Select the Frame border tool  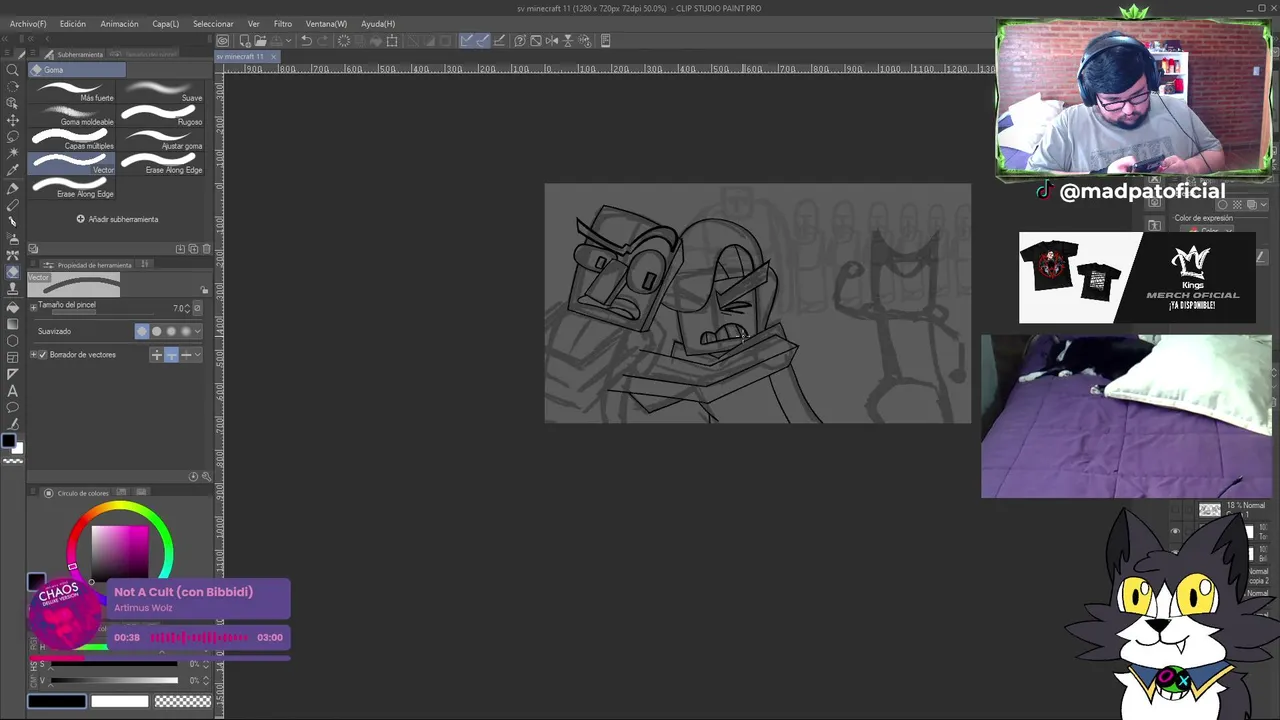tap(13, 358)
